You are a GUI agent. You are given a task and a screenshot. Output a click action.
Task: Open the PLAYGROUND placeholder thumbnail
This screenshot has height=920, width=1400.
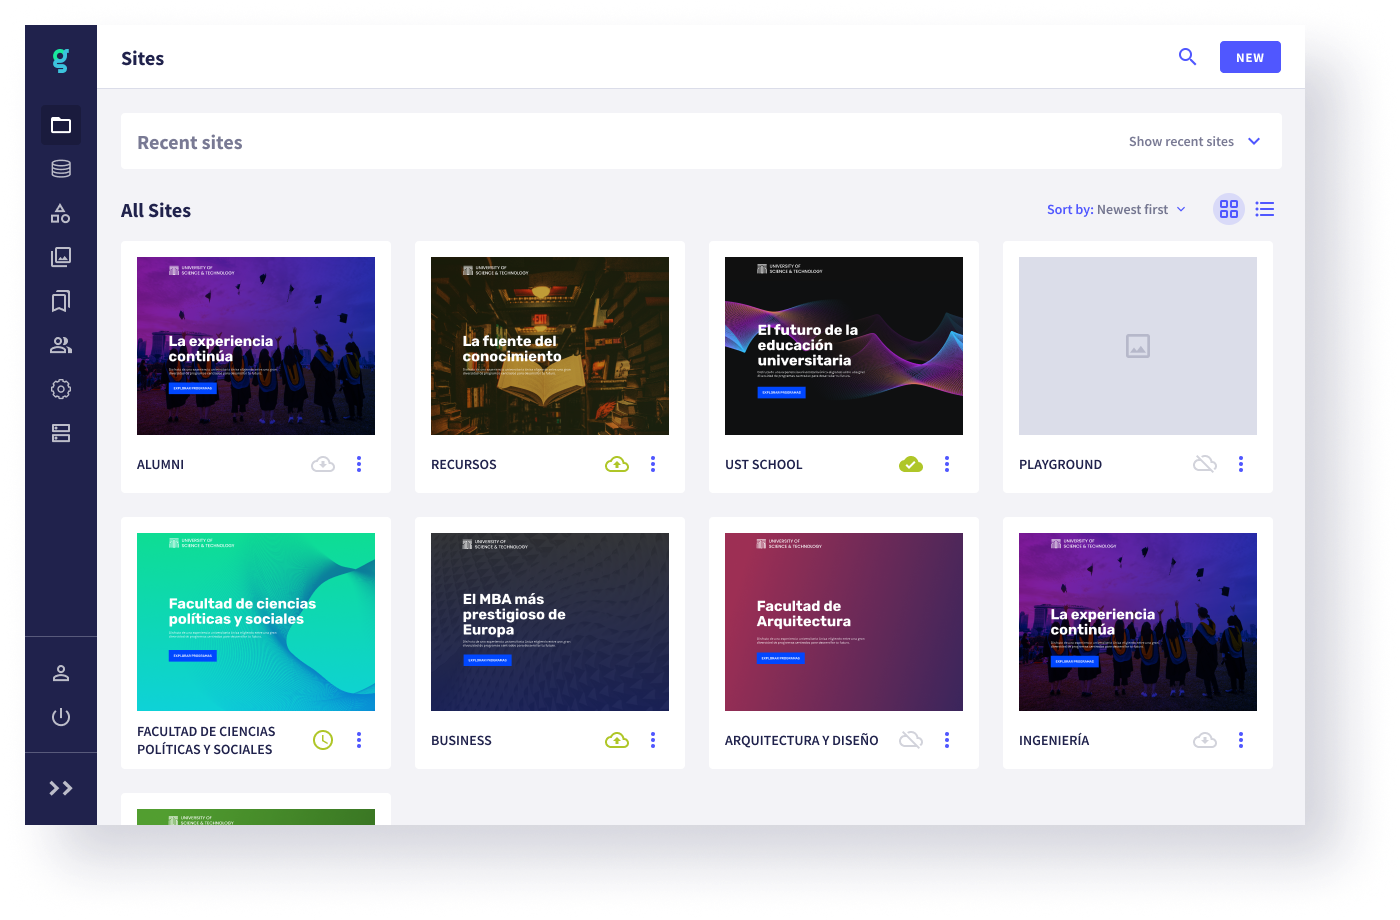click(x=1138, y=346)
